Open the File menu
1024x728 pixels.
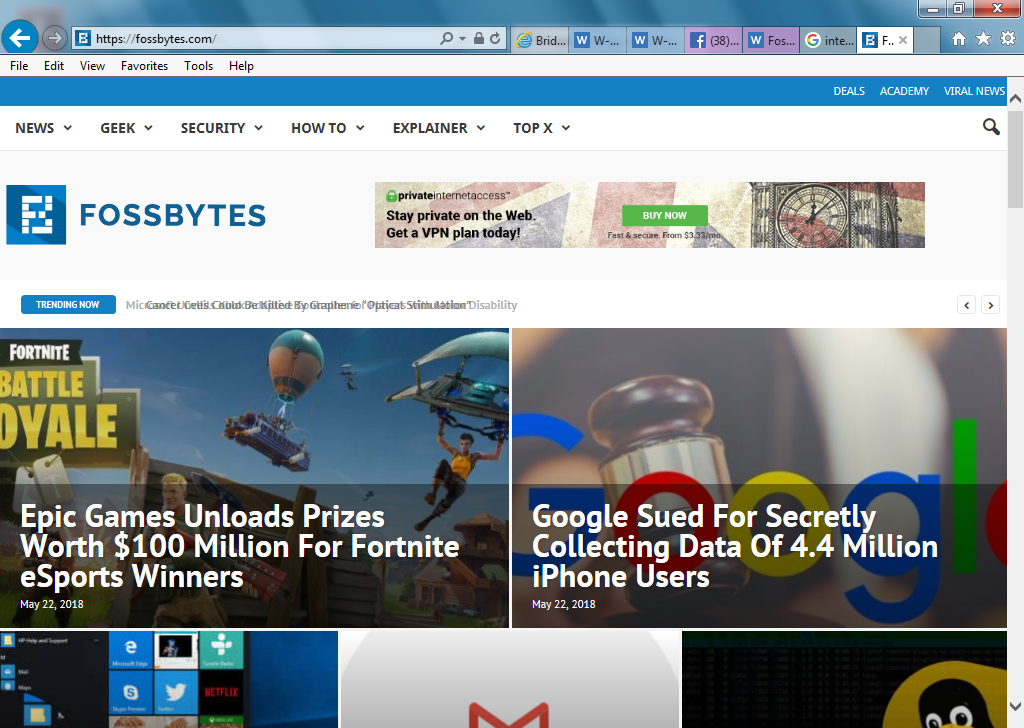(19, 66)
